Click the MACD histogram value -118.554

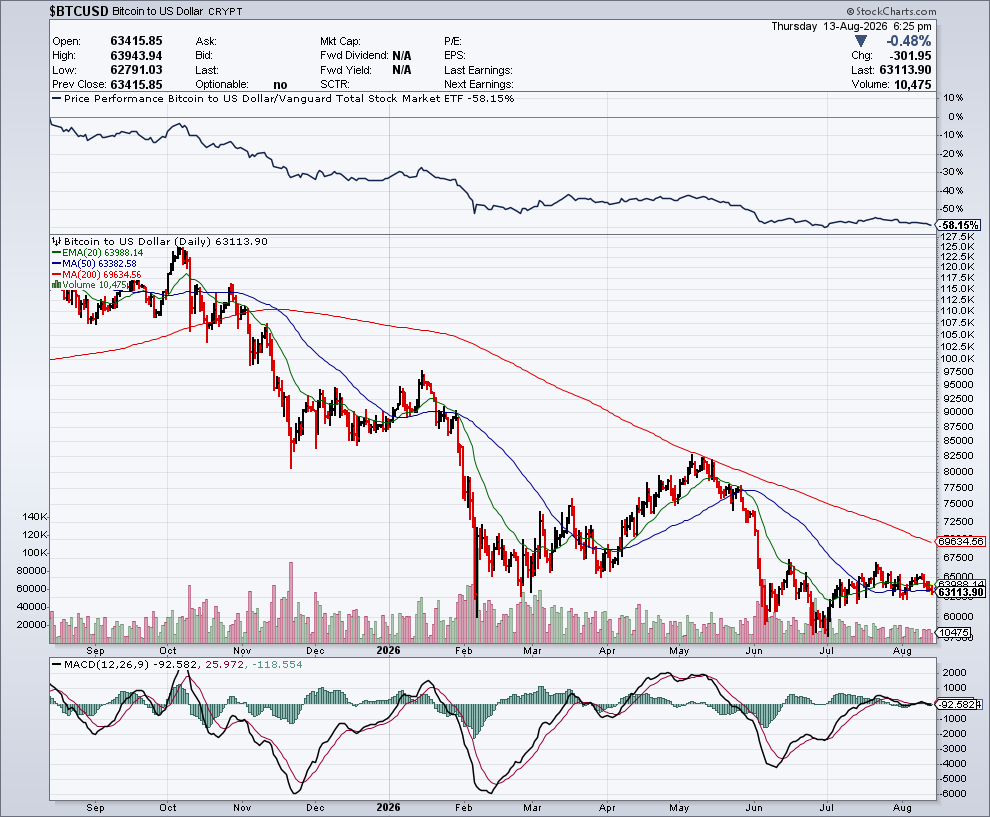click(277, 664)
